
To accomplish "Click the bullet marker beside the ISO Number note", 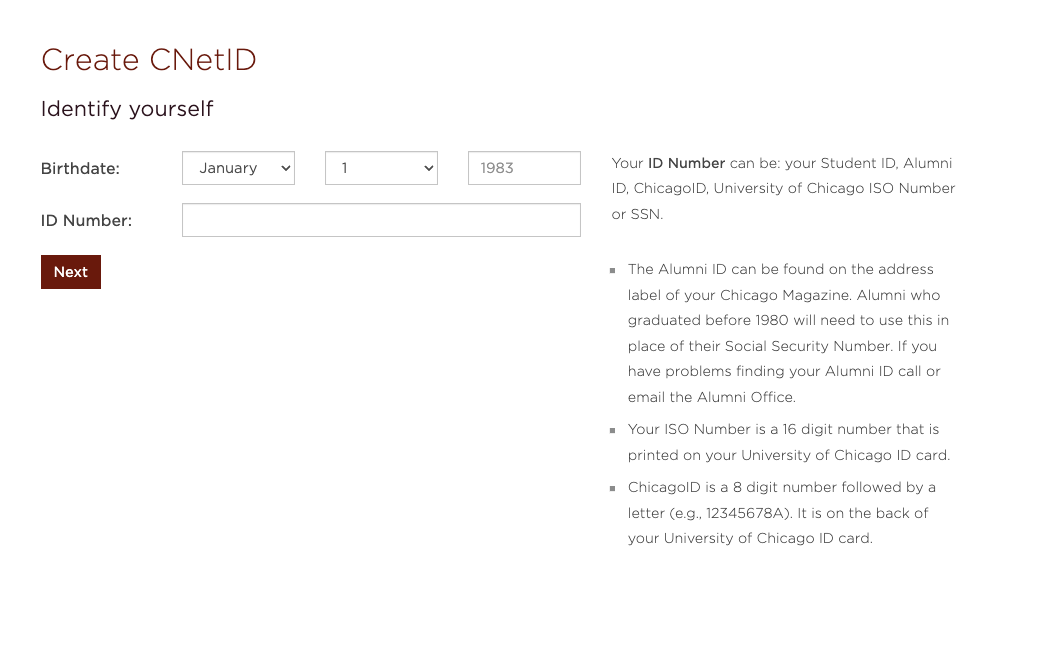I will pos(613,430).
